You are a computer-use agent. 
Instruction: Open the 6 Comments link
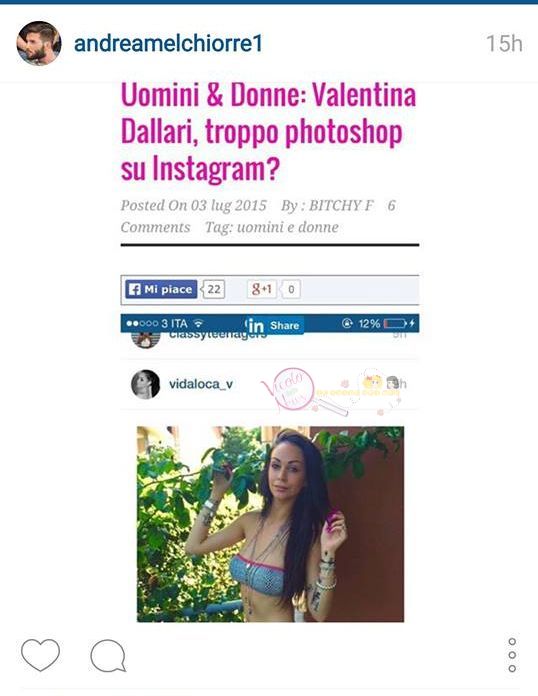tap(257, 216)
